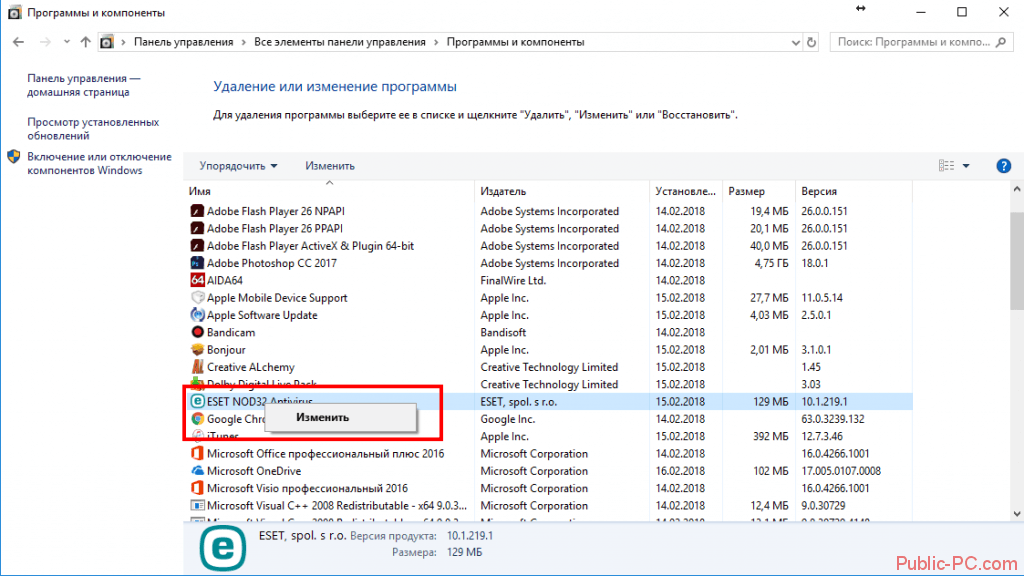Open the address bar history dropdown
This screenshot has height=576, width=1024.
point(790,42)
